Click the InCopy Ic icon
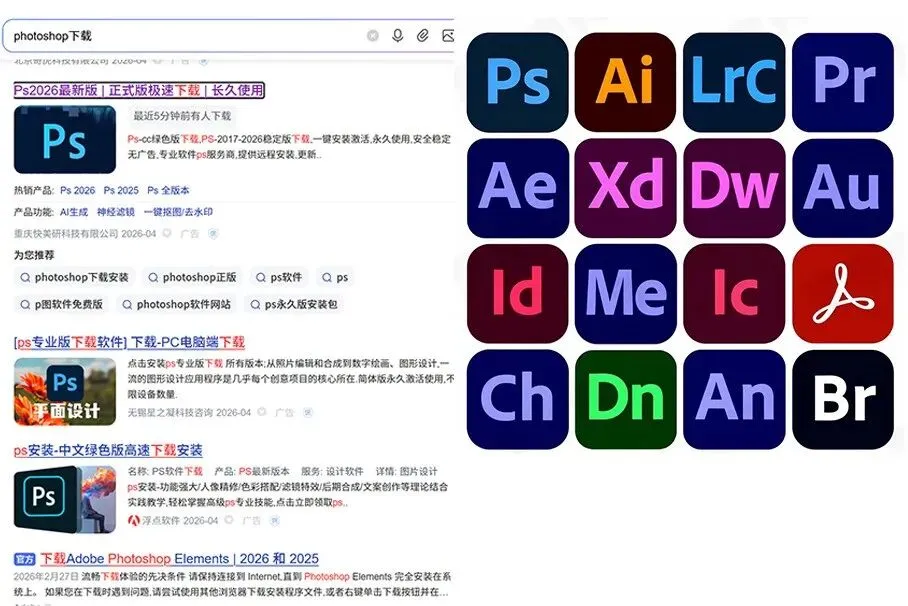Image resolution: width=908 pixels, height=606 pixels. pos(734,293)
